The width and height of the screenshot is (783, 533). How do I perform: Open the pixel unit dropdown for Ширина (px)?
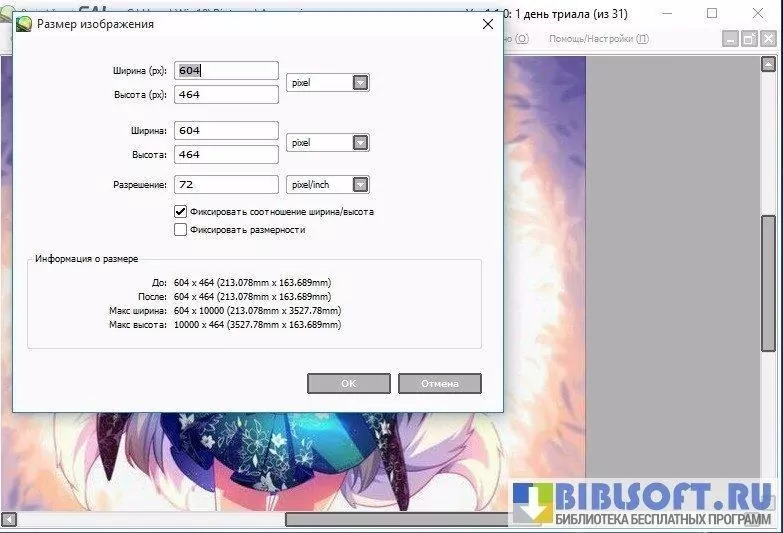(360, 83)
